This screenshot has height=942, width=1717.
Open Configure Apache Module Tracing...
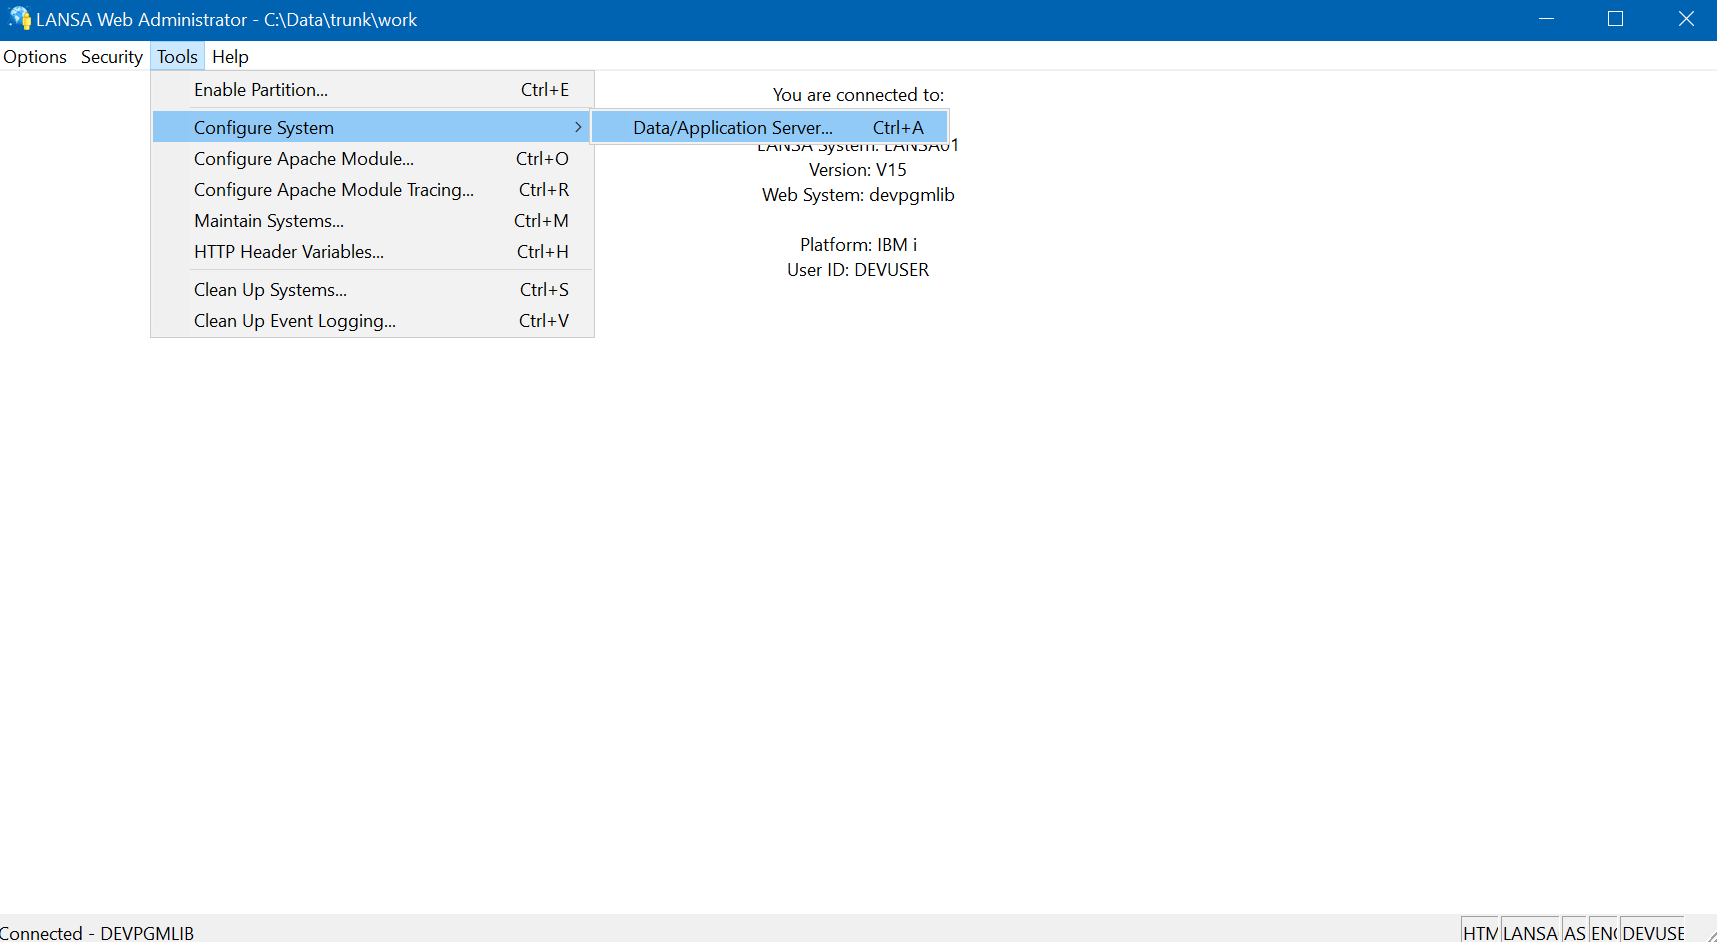(x=372, y=190)
